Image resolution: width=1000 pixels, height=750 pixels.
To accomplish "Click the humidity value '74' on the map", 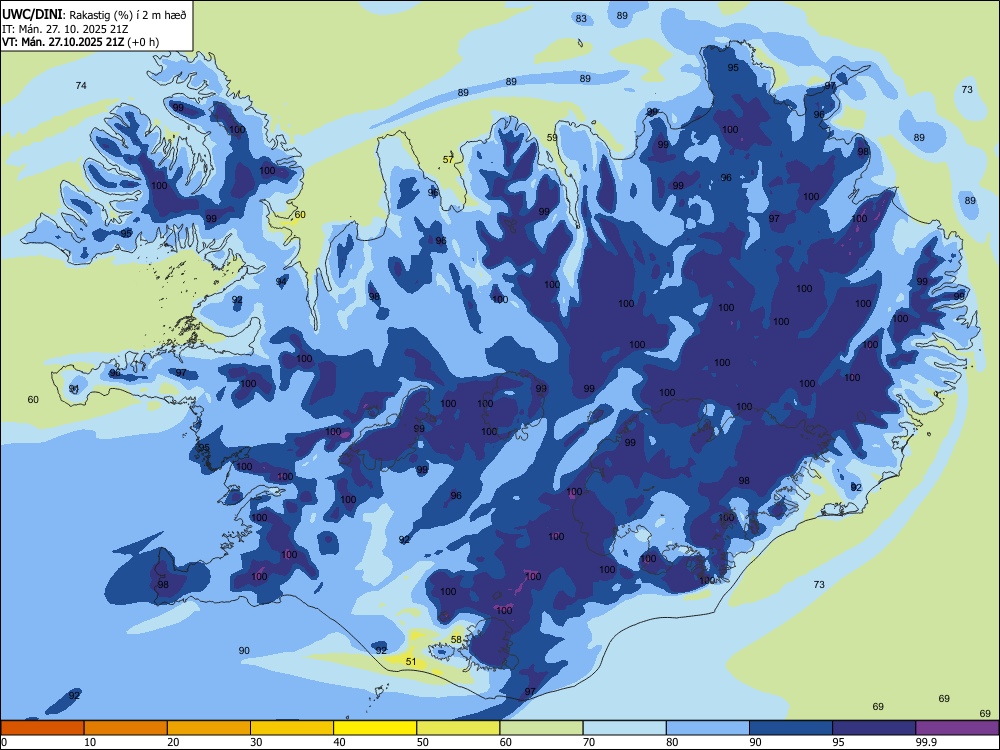I will pos(81,85).
